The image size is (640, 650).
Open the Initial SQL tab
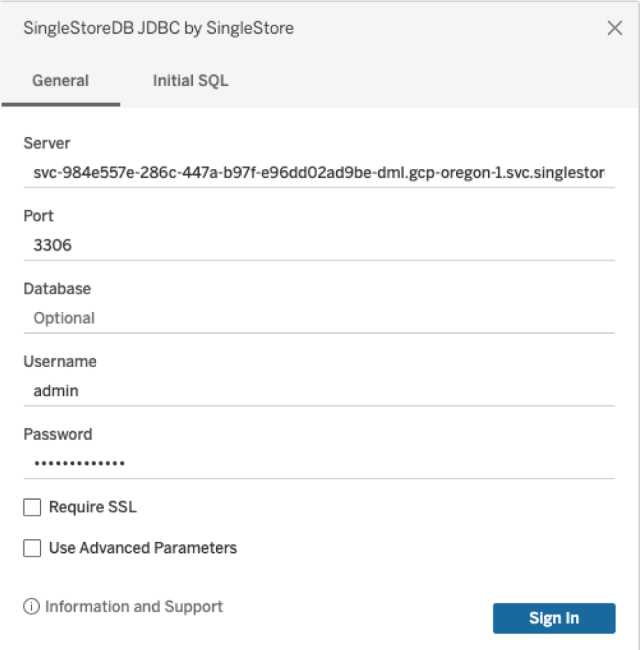(190, 80)
